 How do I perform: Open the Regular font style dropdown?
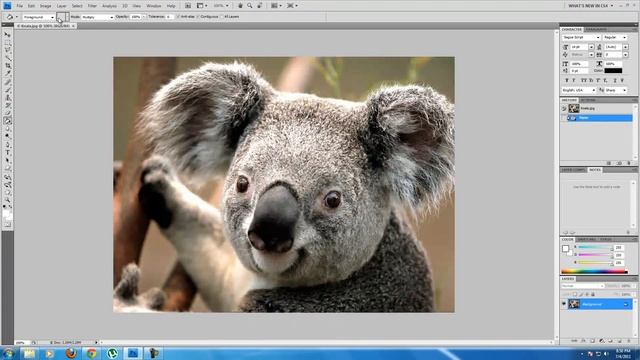click(615, 37)
